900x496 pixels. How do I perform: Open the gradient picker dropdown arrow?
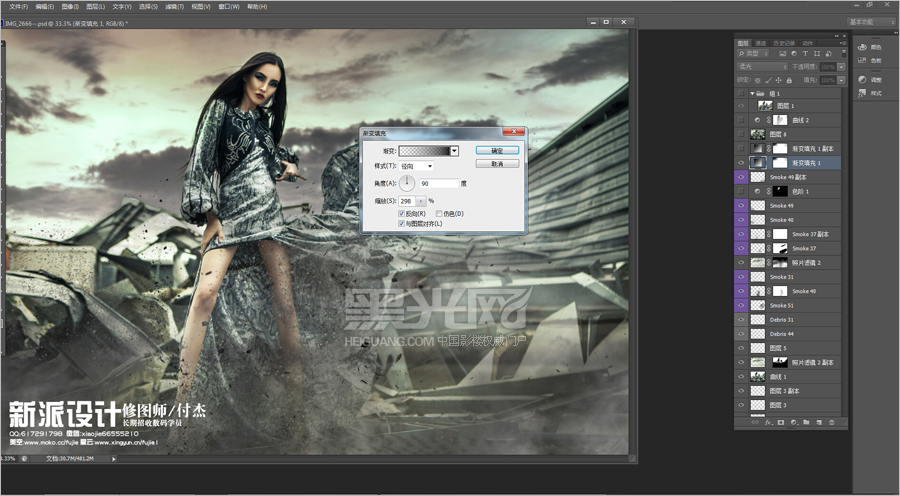pos(455,151)
